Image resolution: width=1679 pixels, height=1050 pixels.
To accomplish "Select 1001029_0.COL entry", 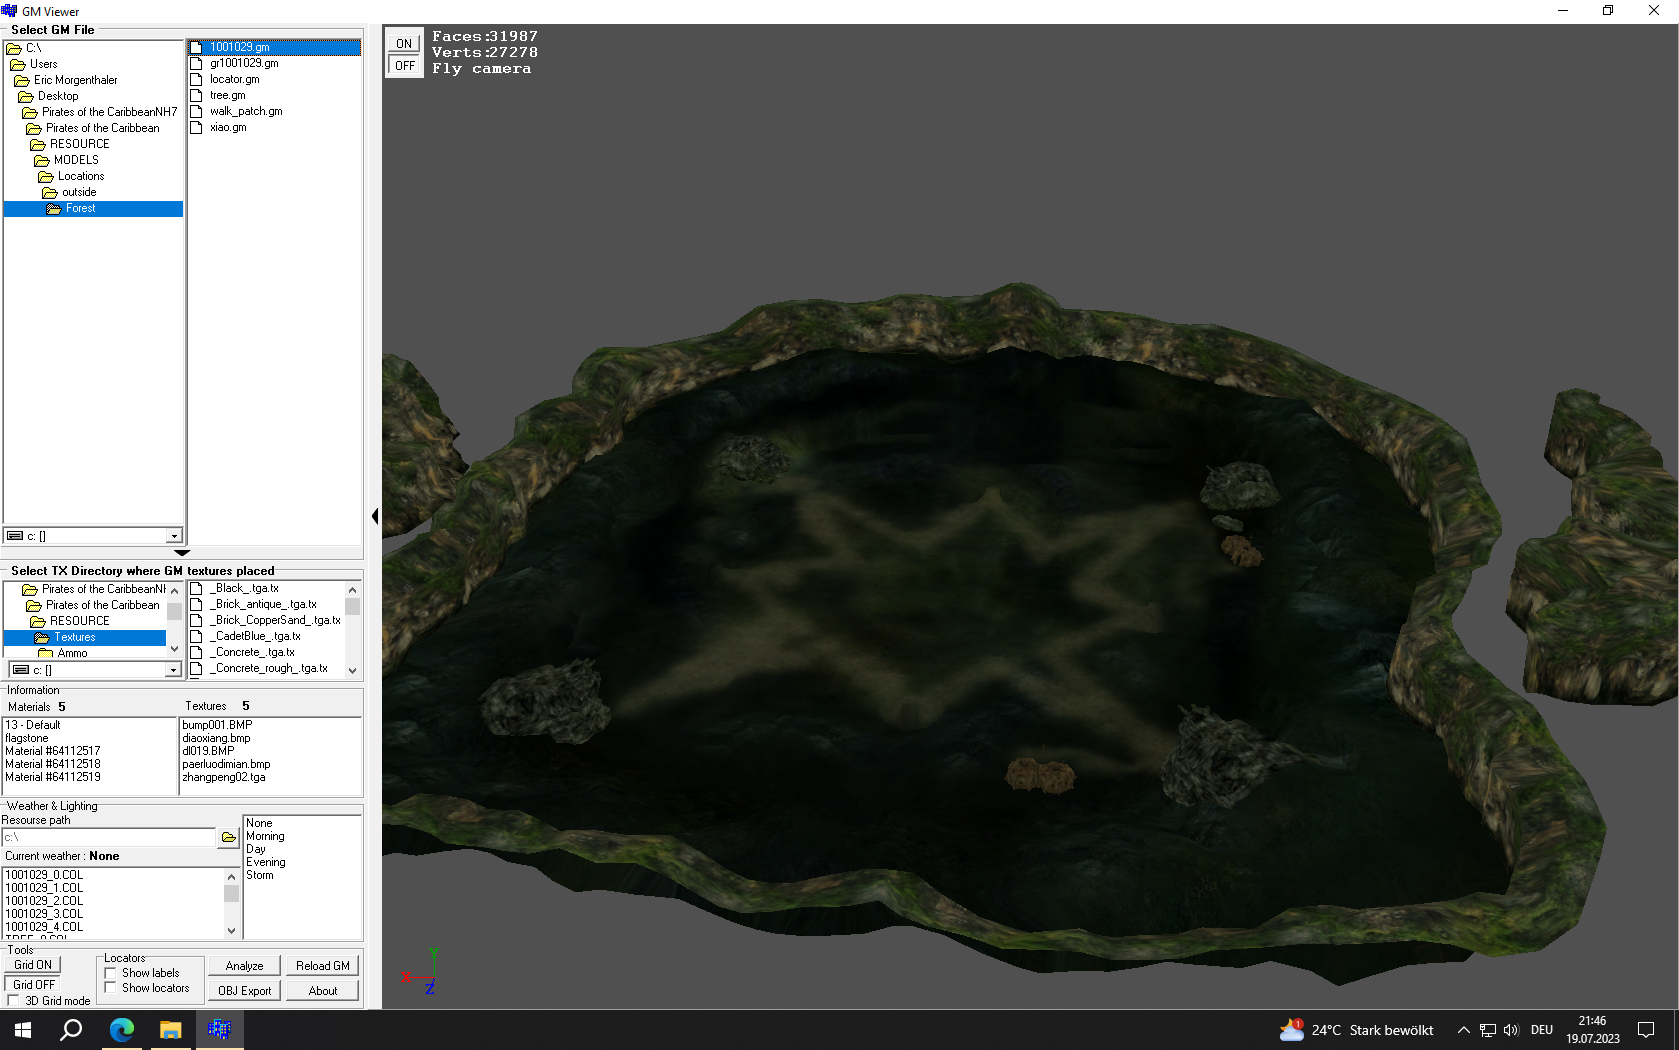I will click(45, 875).
